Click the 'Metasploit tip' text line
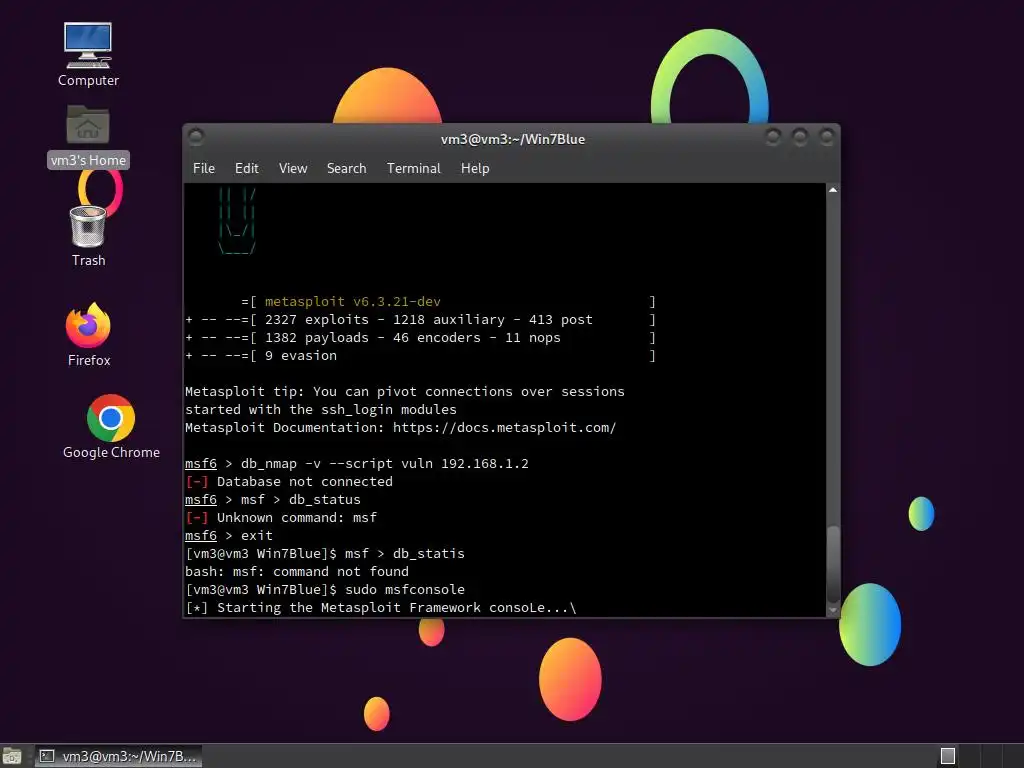Viewport: 1024px width, 768px height. tap(405, 392)
